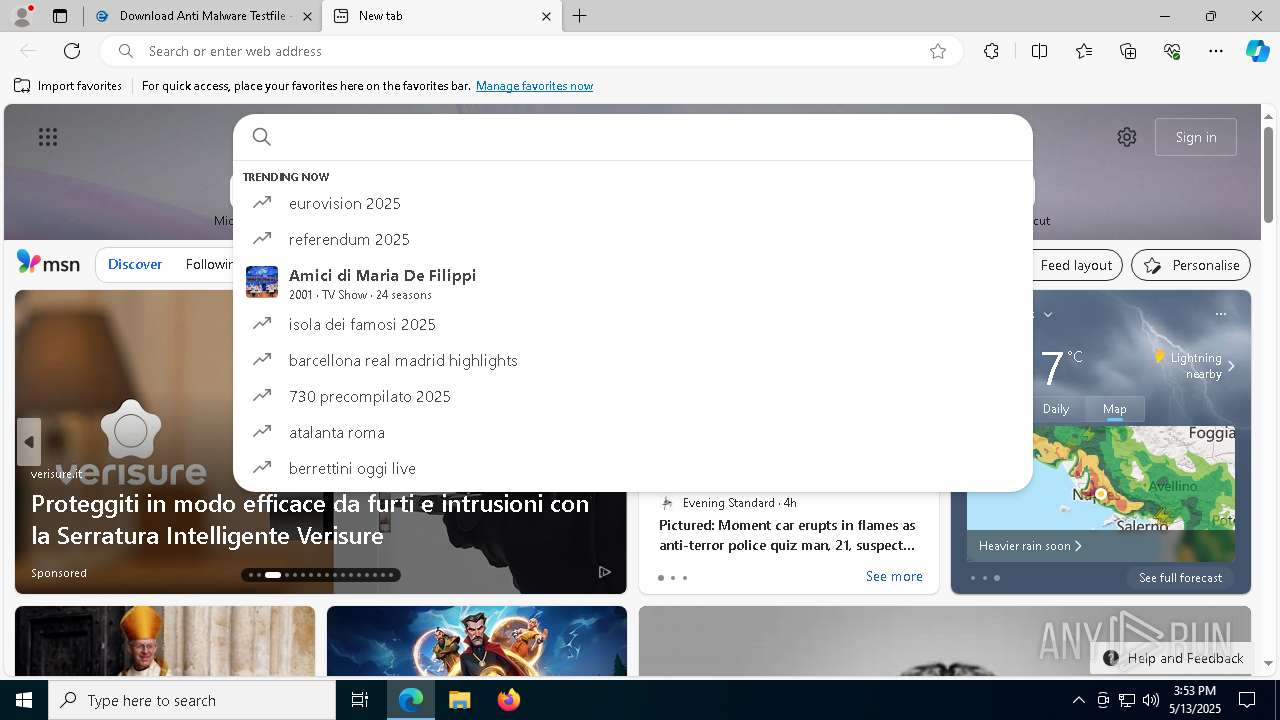Screen dimensions: 1280x720
Task: Select barcellona real madrid highlights suggestion
Action: click(x=632, y=360)
